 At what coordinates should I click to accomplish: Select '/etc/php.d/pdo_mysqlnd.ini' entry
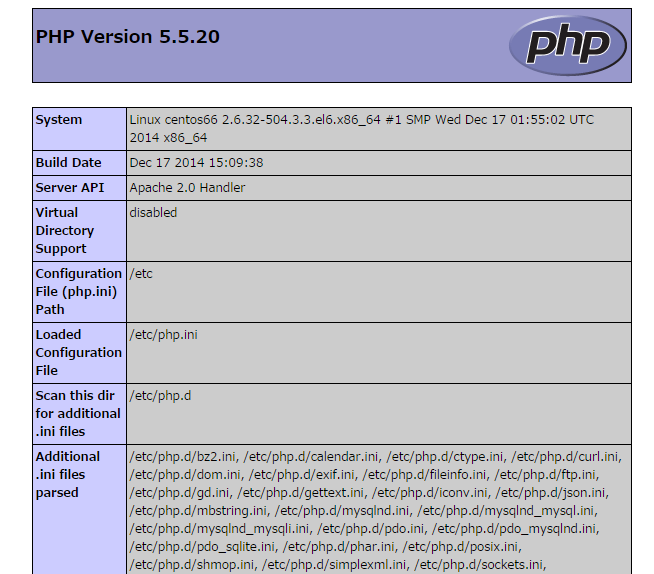(x=513, y=529)
